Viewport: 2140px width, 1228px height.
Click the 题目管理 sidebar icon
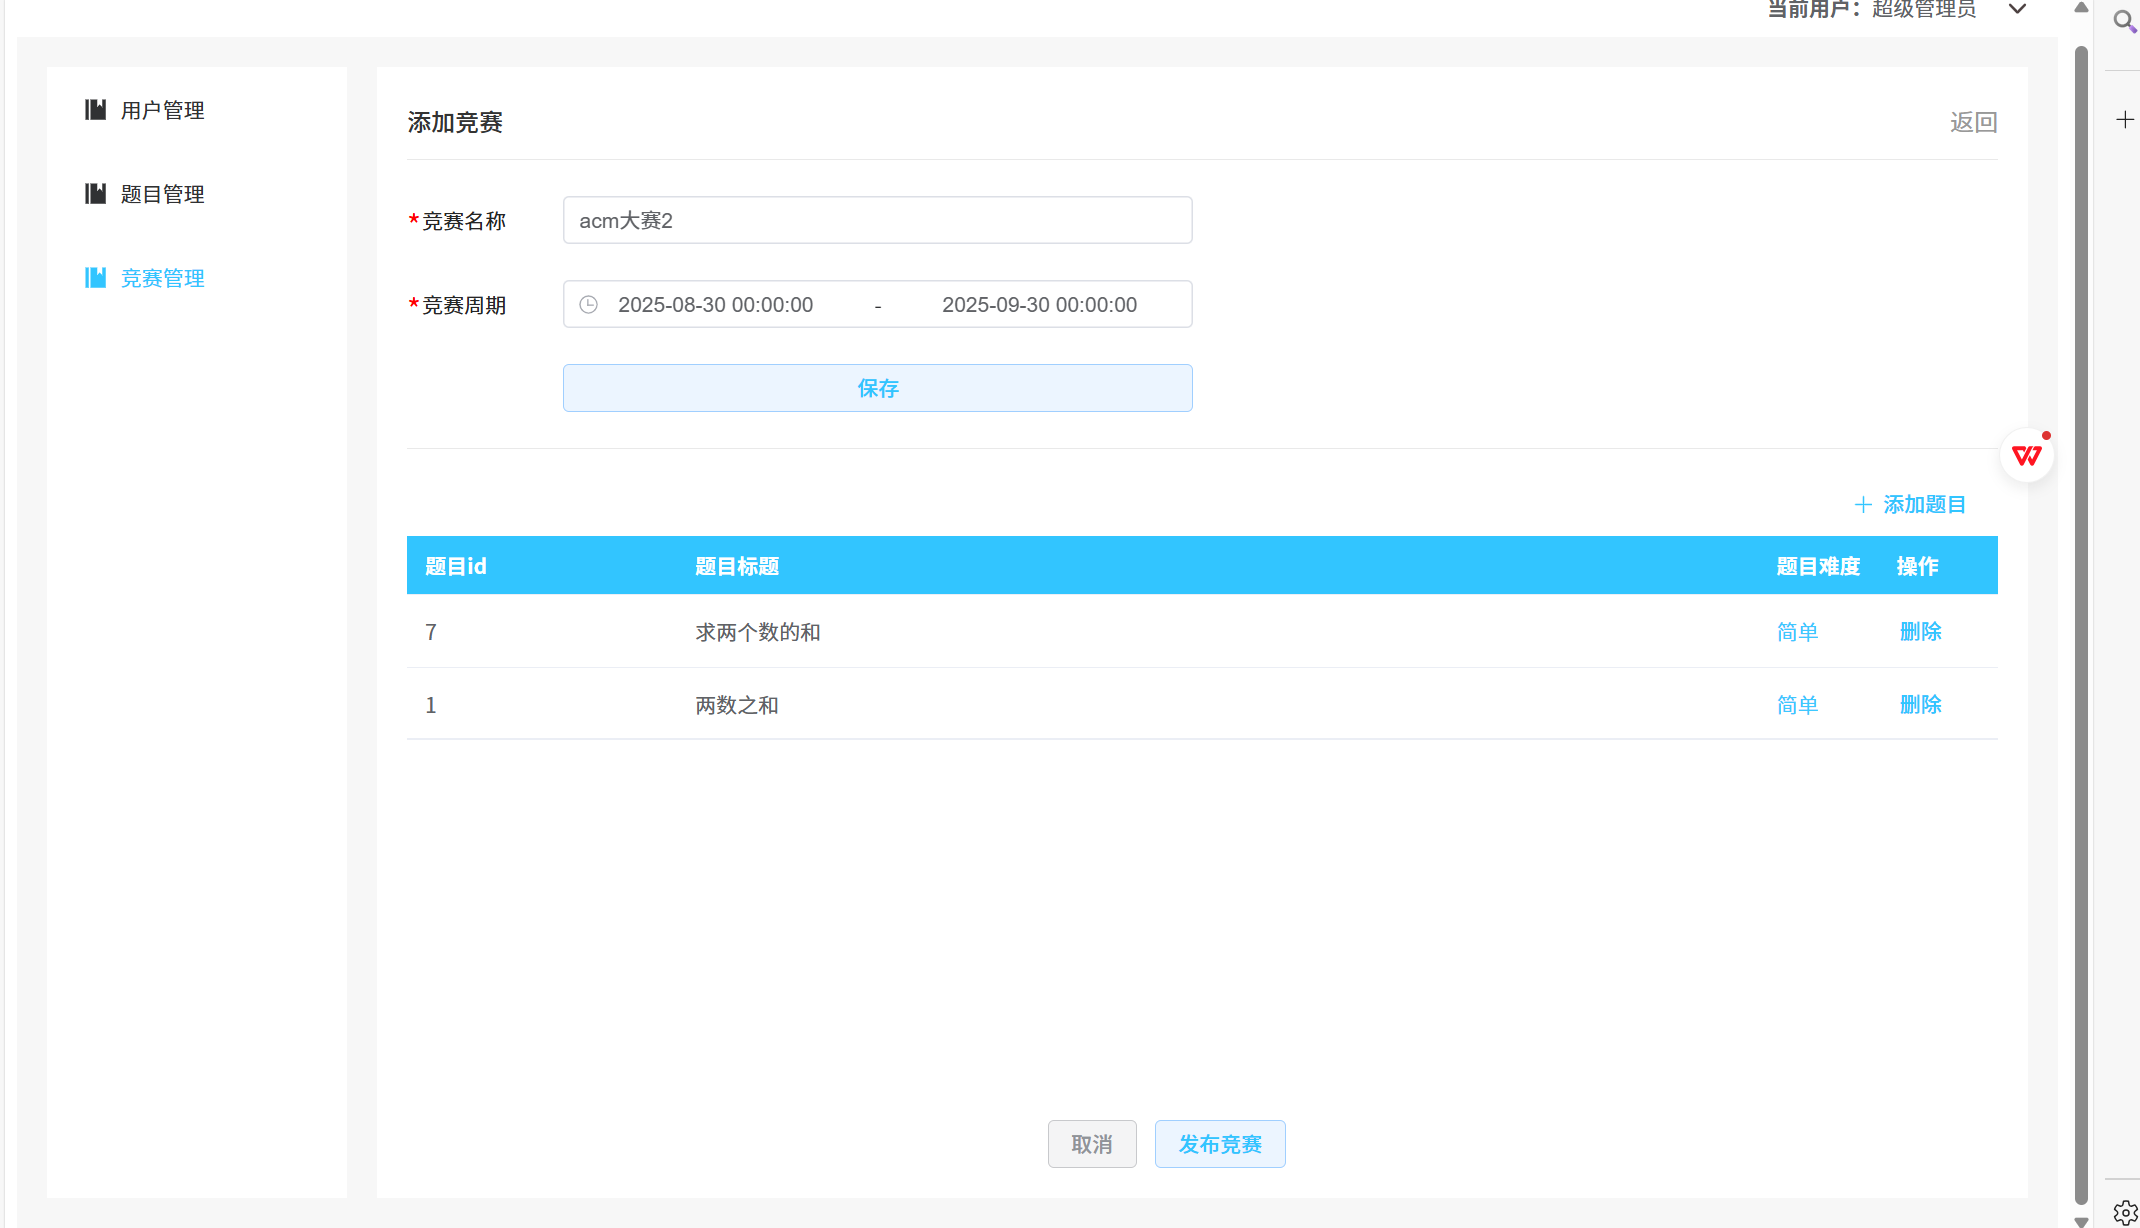(x=95, y=194)
